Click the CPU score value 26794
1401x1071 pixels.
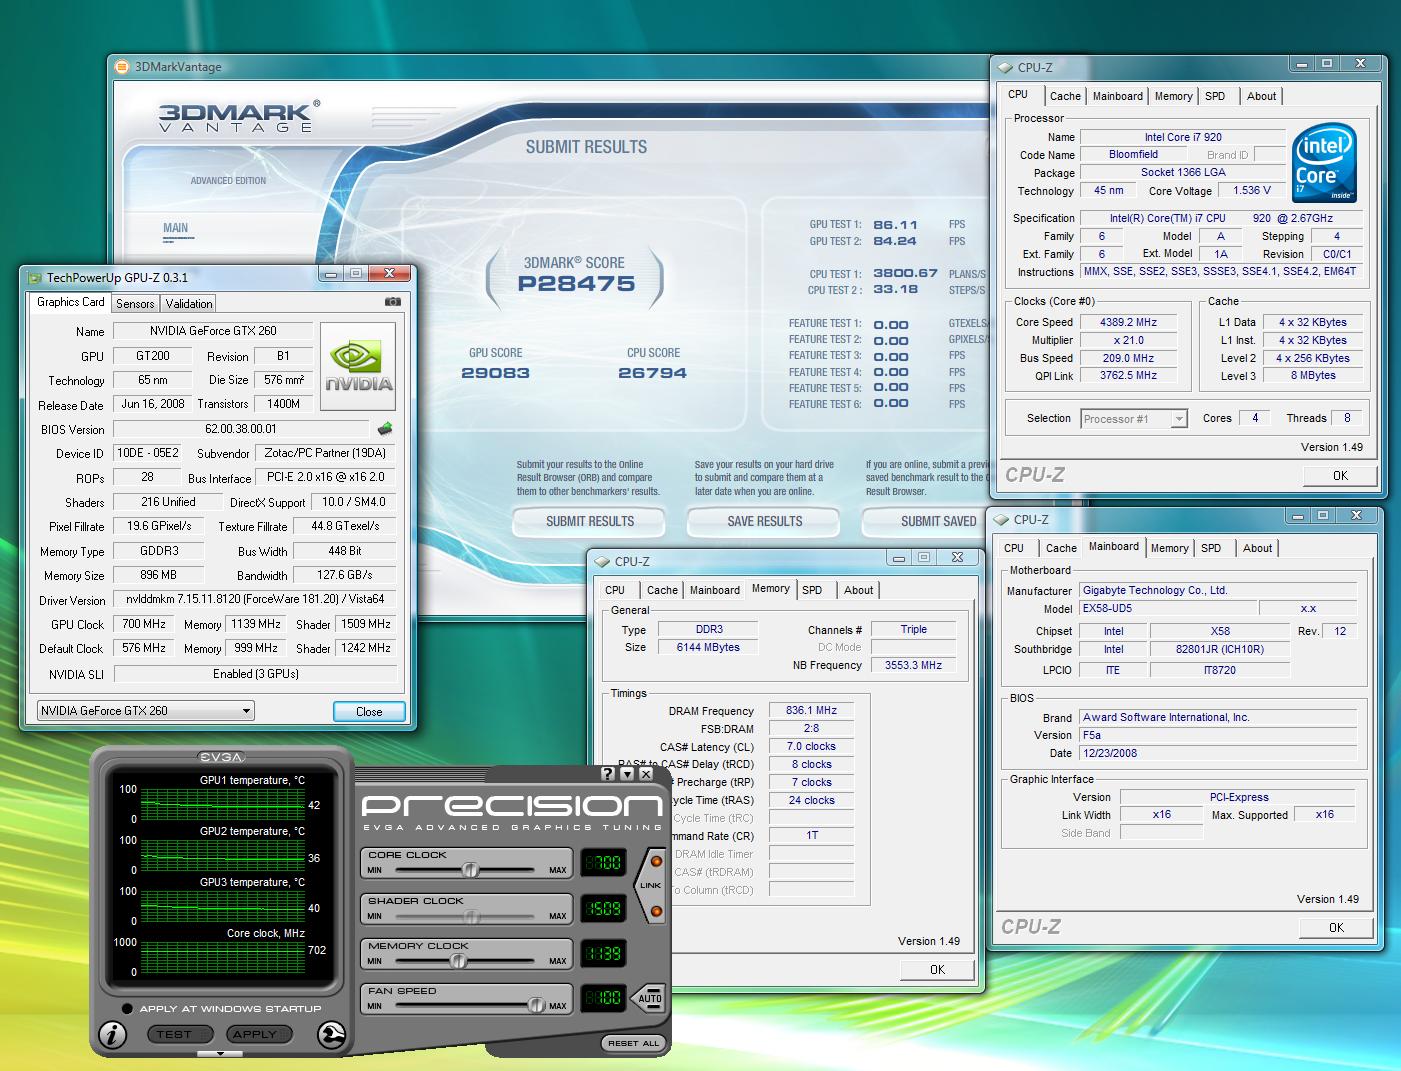pyautogui.click(x=652, y=373)
